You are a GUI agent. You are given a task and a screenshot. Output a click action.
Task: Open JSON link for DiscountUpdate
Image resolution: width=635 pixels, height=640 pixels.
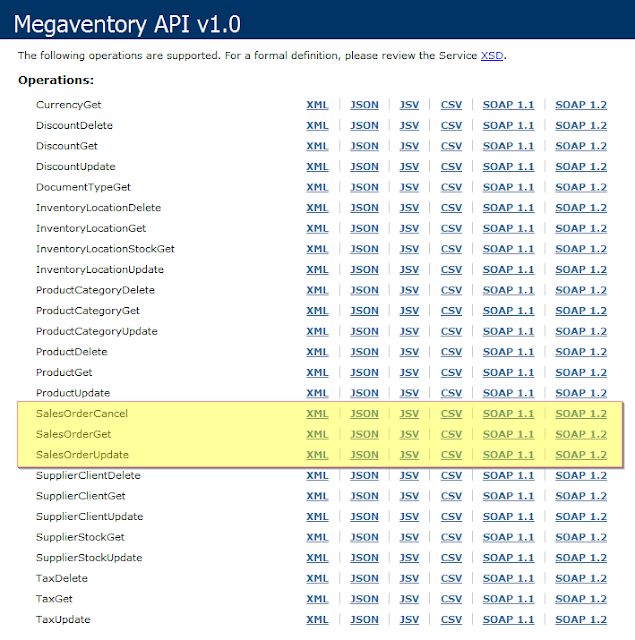[x=364, y=167]
